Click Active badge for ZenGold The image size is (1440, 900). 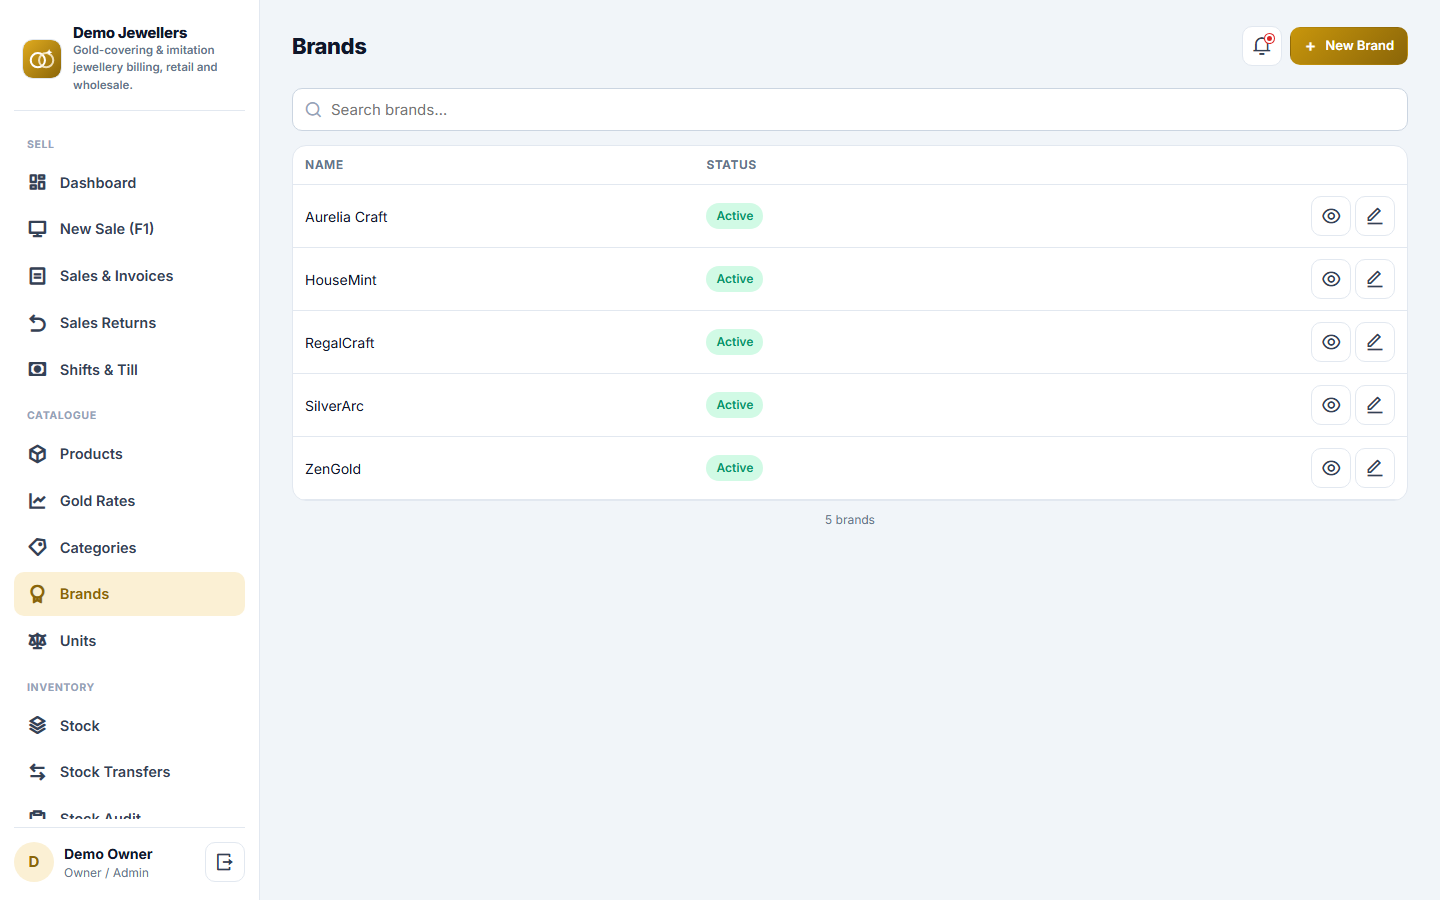pos(735,468)
